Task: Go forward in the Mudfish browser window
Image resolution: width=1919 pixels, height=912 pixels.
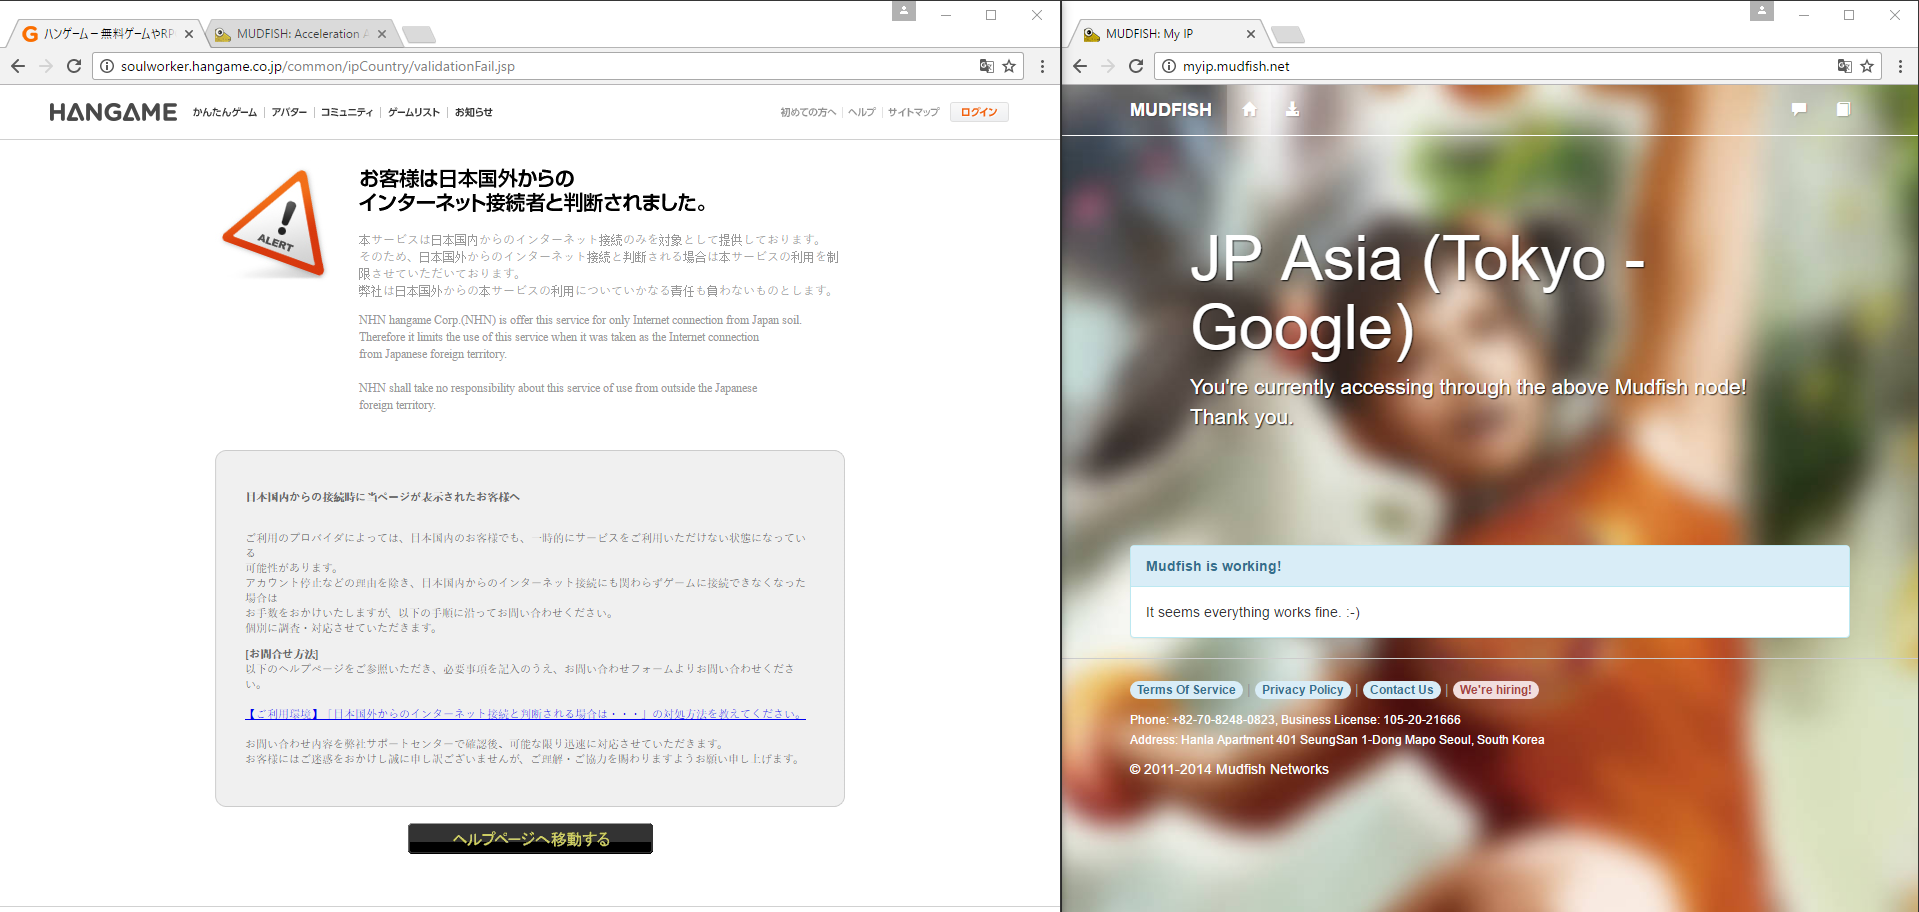Action: (1108, 66)
